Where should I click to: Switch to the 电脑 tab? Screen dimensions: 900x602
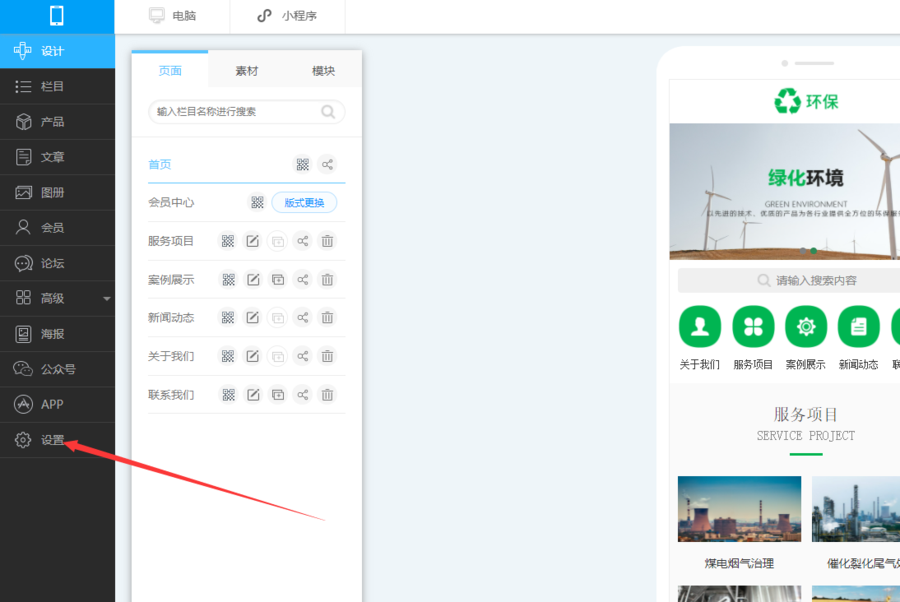tap(172, 15)
